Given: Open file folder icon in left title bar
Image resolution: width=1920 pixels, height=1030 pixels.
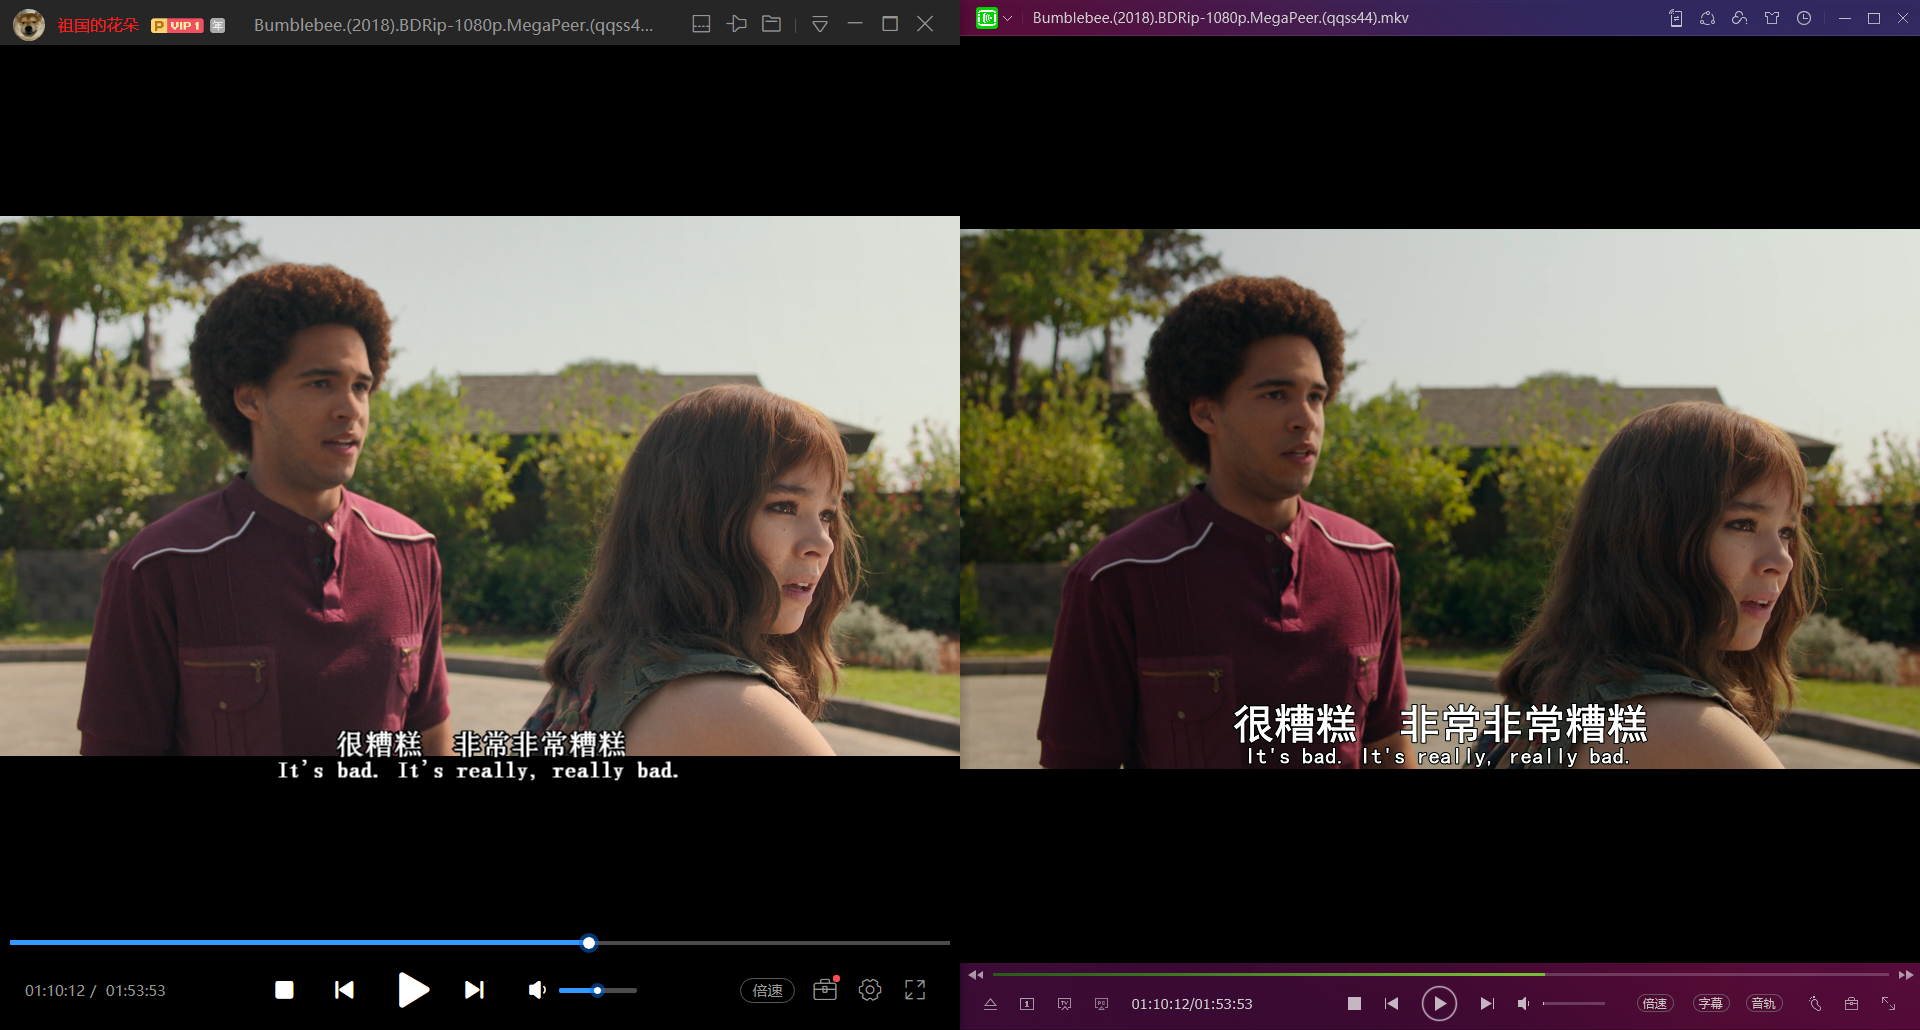Looking at the screenshot, I should 771,24.
